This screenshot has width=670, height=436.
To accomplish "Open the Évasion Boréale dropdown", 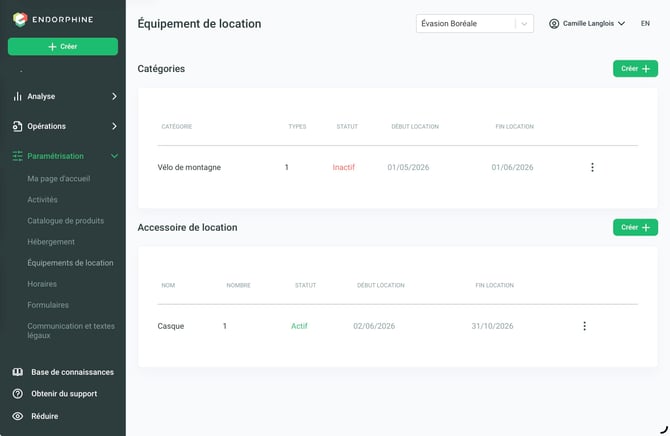I will click(475, 24).
